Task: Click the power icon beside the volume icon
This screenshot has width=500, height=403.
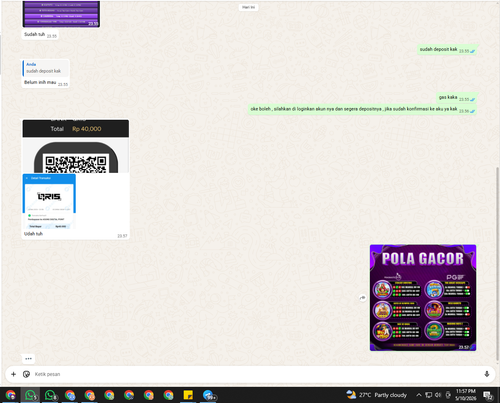Action: tap(448, 395)
